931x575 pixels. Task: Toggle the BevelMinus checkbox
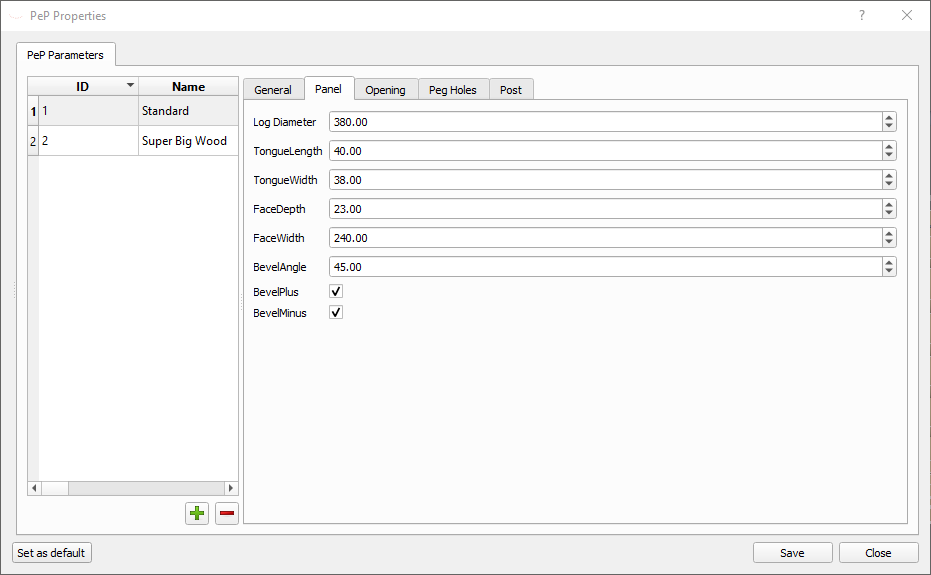tap(336, 313)
